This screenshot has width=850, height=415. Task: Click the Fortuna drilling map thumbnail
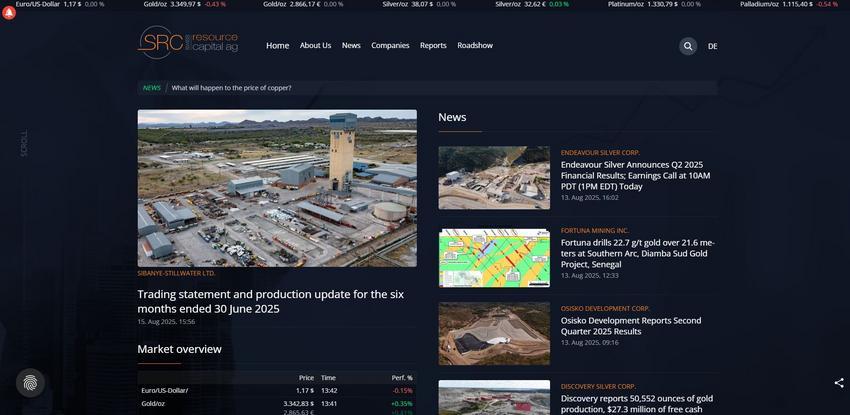point(494,257)
